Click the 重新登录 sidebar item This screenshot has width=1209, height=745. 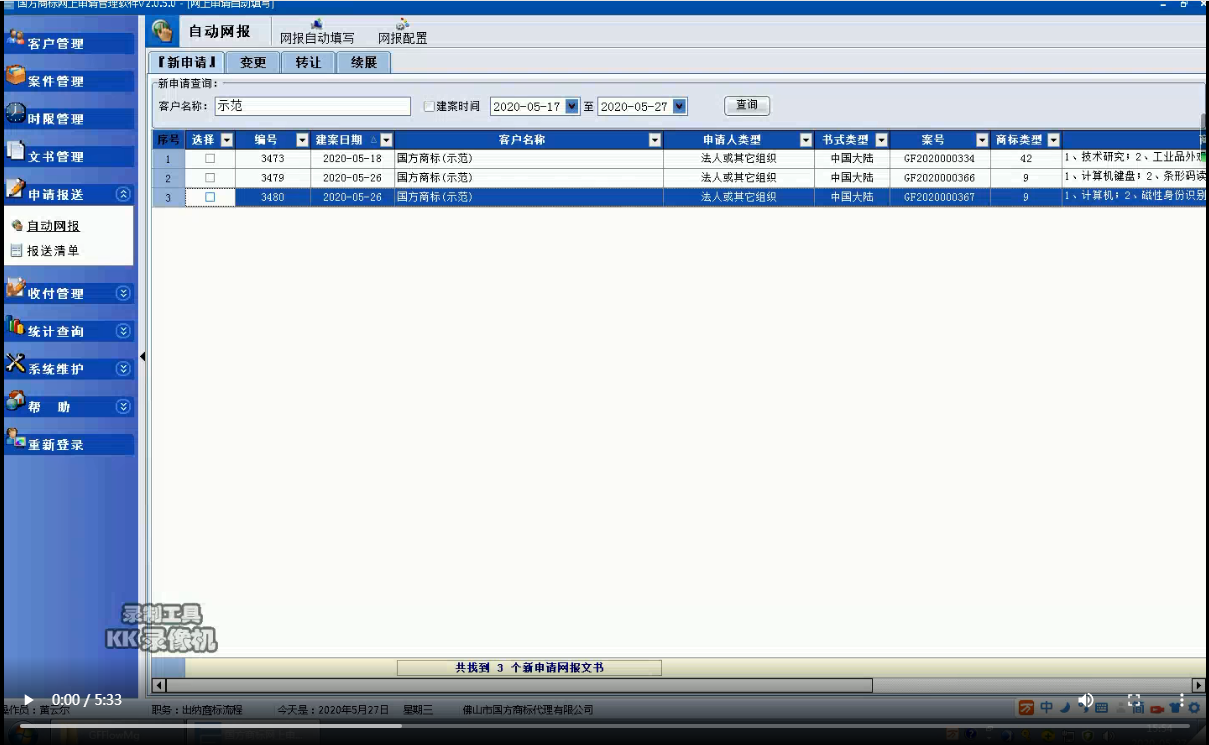(x=68, y=445)
